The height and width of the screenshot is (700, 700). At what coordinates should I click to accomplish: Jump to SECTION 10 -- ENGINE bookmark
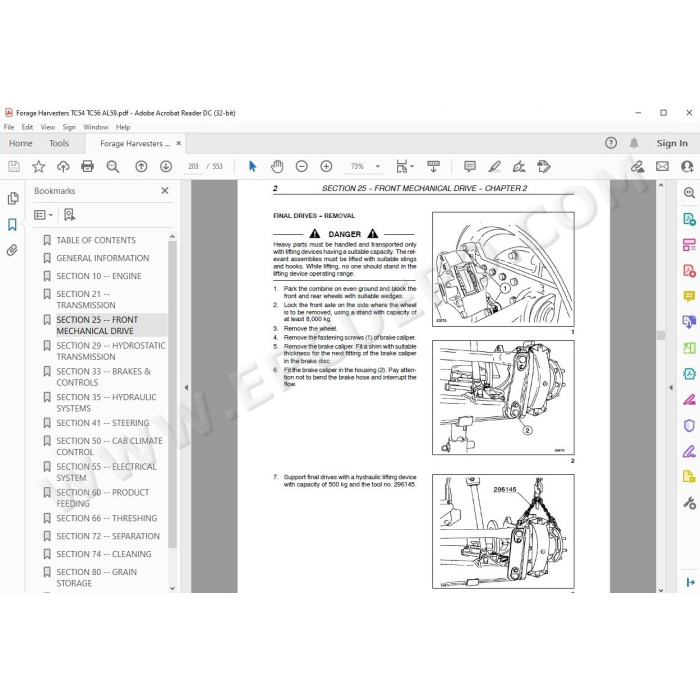pos(99,276)
